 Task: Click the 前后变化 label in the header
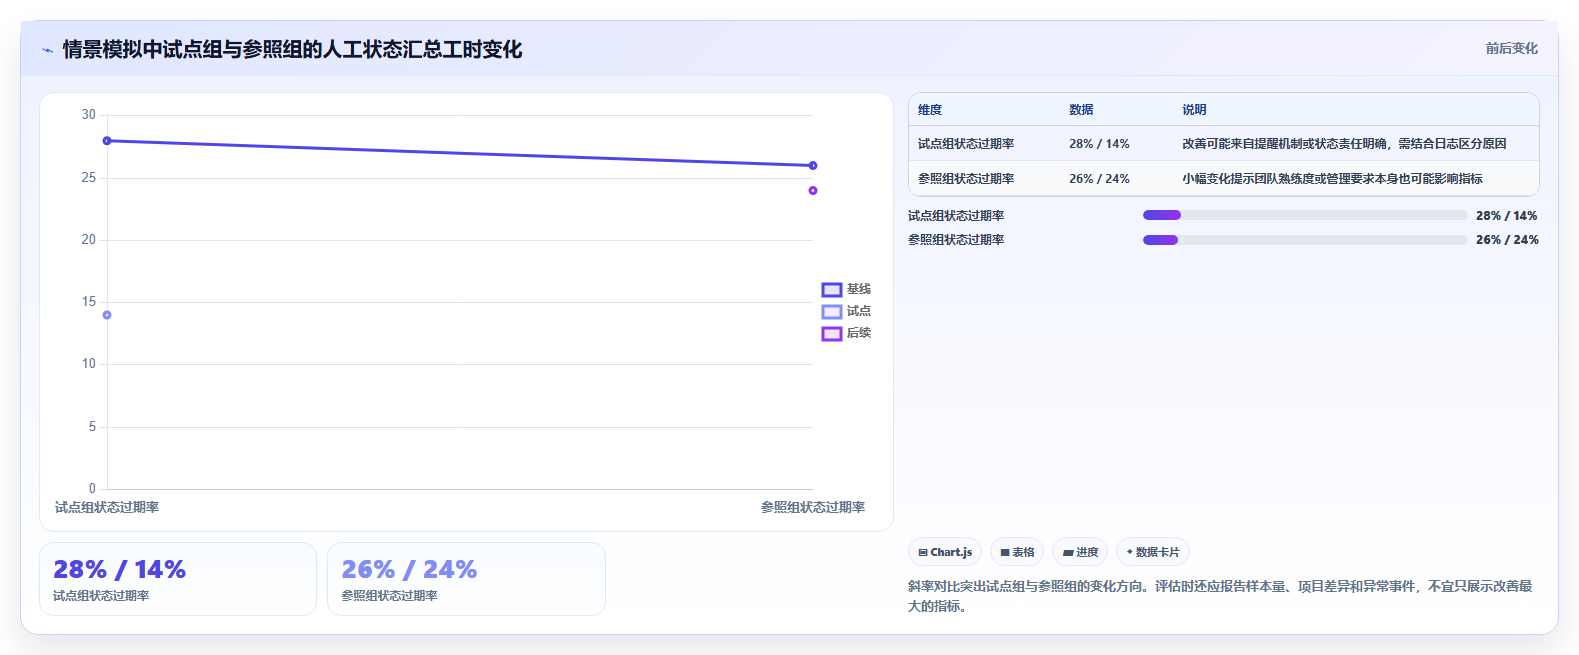click(x=1511, y=48)
